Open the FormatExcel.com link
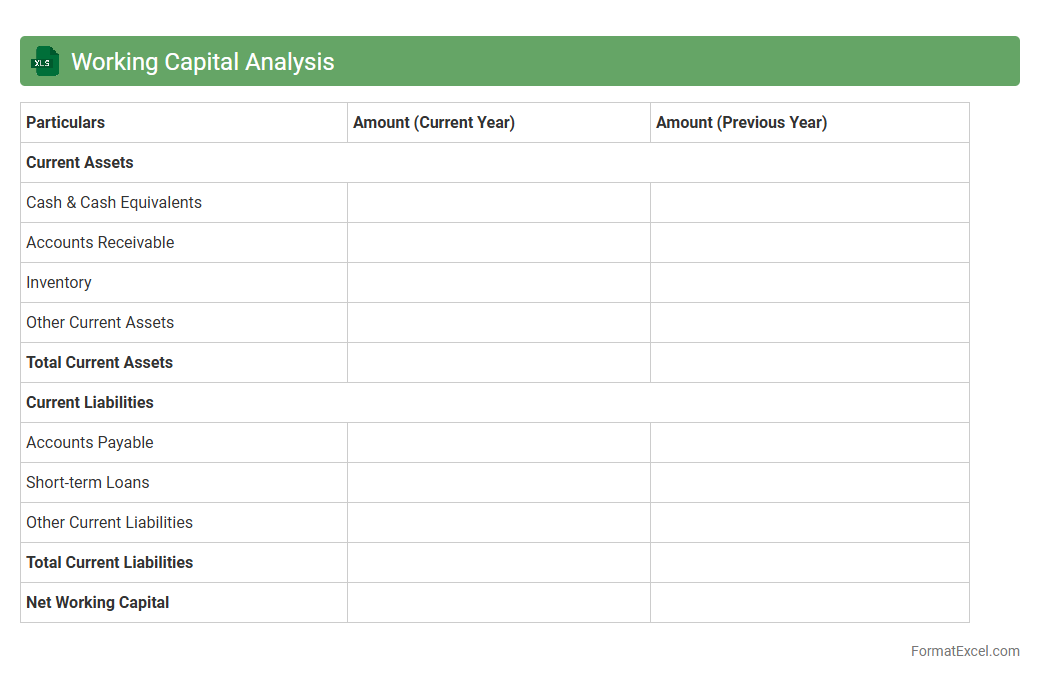This screenshot has width=1040, height=680. [964, 651]
